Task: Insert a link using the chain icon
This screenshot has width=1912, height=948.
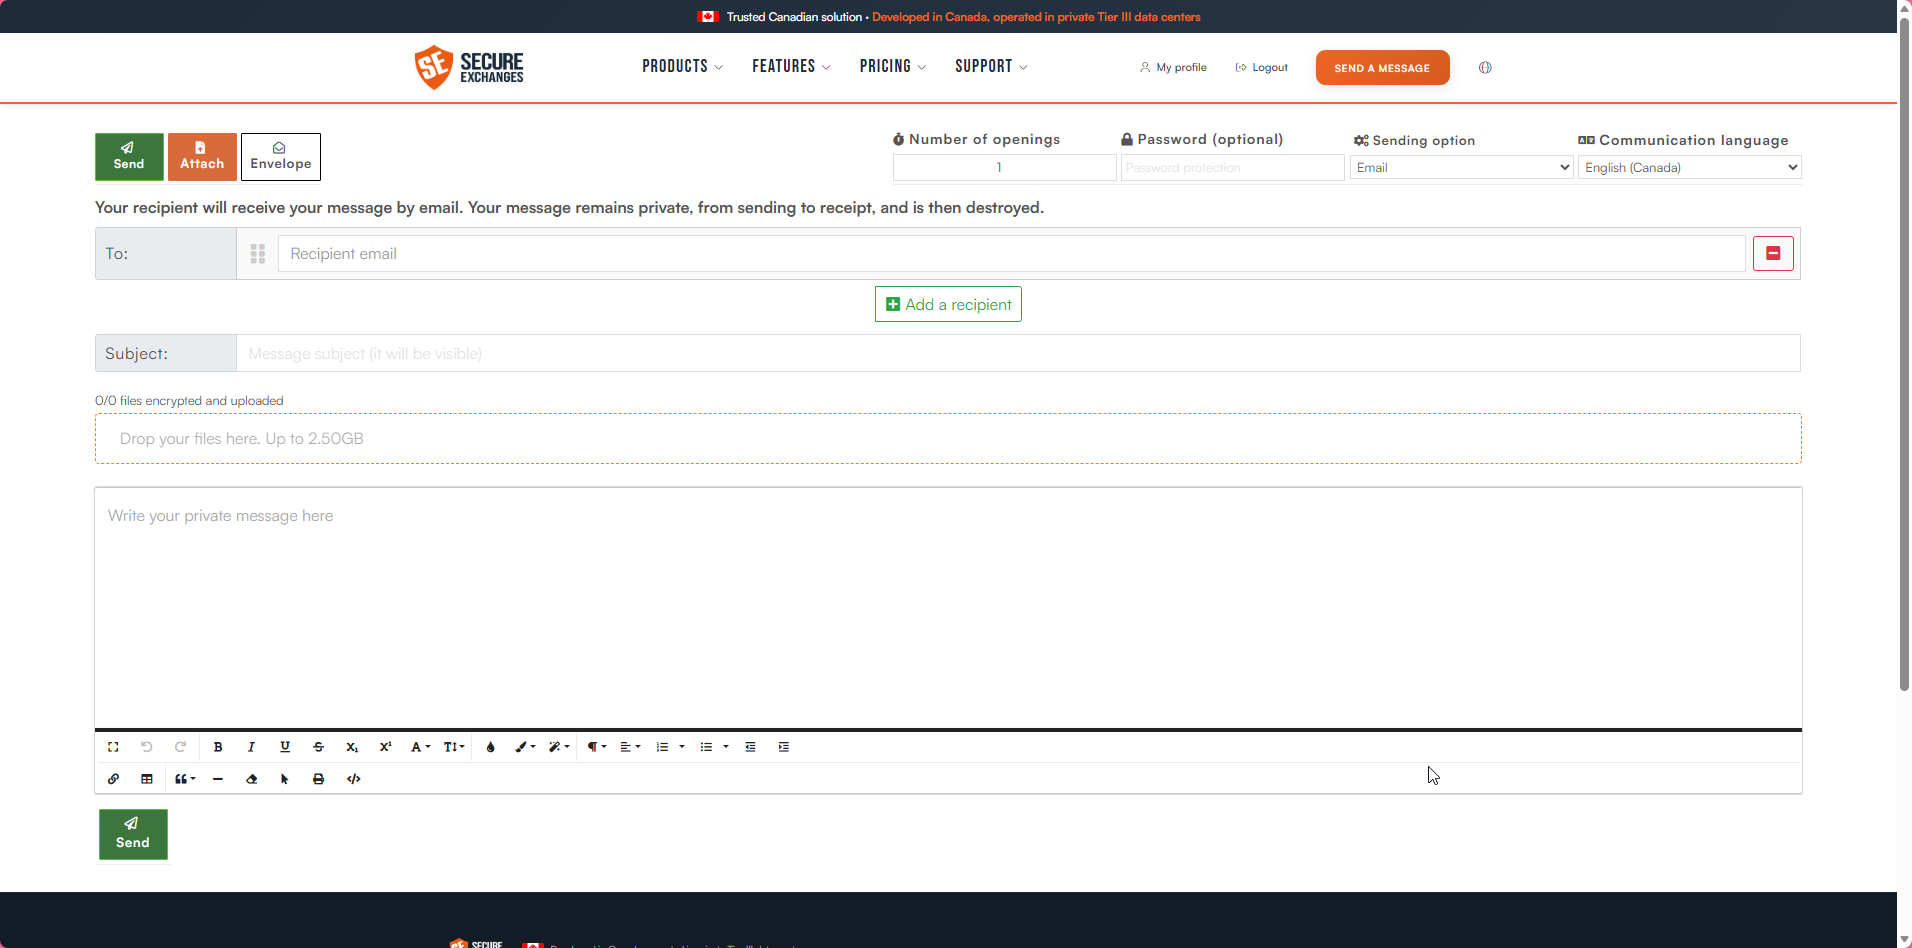Action: [x=113, y=779]
